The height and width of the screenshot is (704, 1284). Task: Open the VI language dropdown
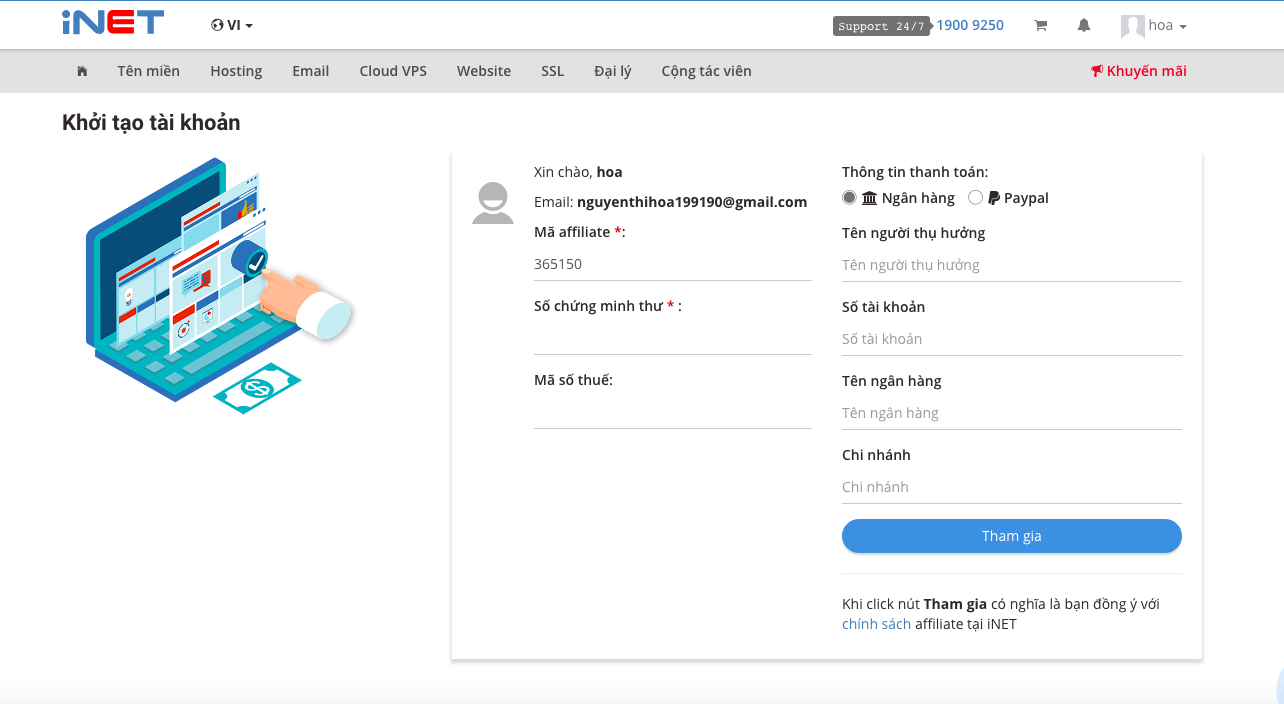point(232,25)
